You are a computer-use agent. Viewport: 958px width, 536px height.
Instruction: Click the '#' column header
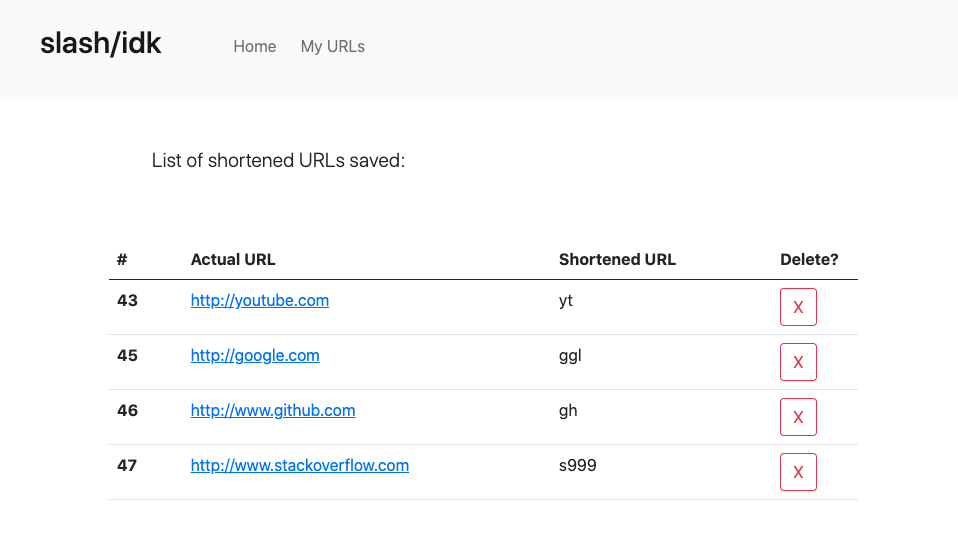click(x=122, y=259)
